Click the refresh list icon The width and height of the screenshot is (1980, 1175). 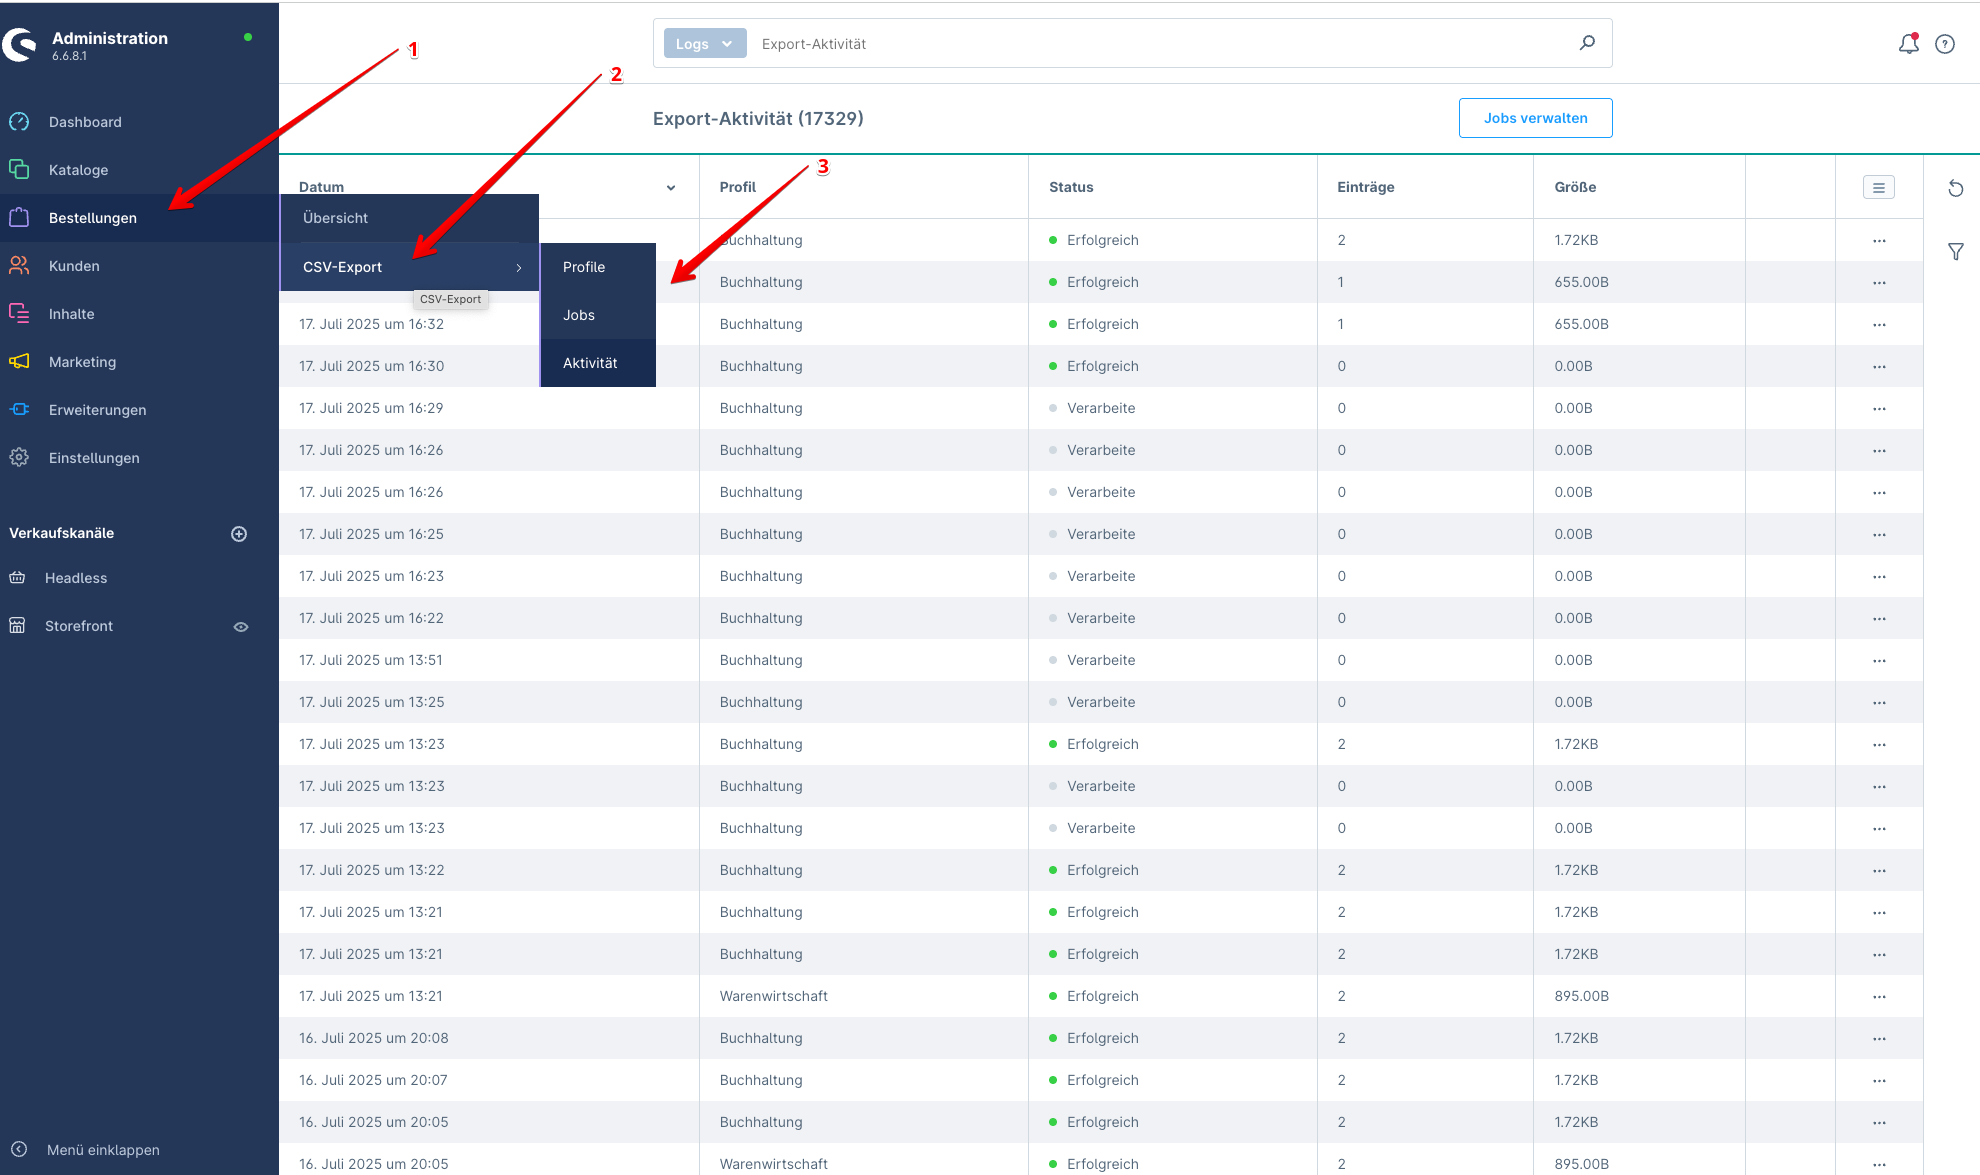click(x=1956, y=189)
